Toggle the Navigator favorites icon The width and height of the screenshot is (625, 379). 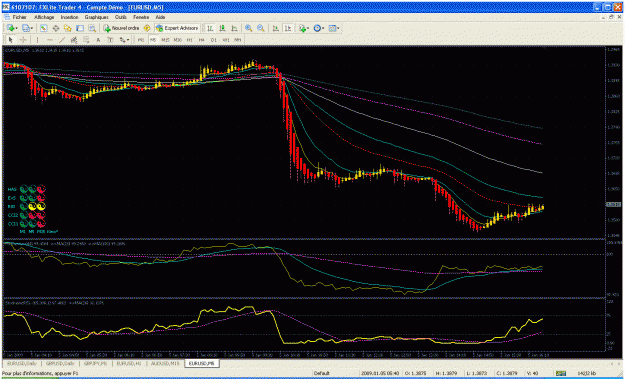tap(68, 28)
